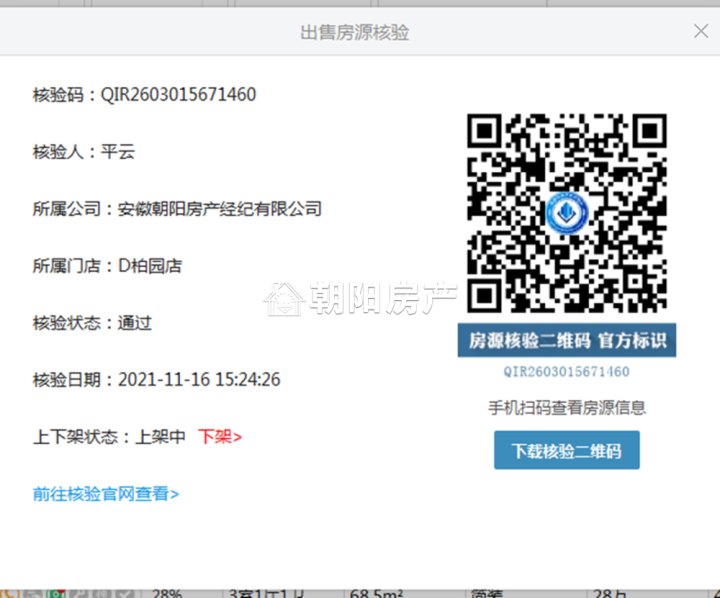Click company name 安徽朝阳房产经纪有限公司
Image resolution: width=720 pixels, height=598 pixels.
pyautogui.click(x=219, y=209)
